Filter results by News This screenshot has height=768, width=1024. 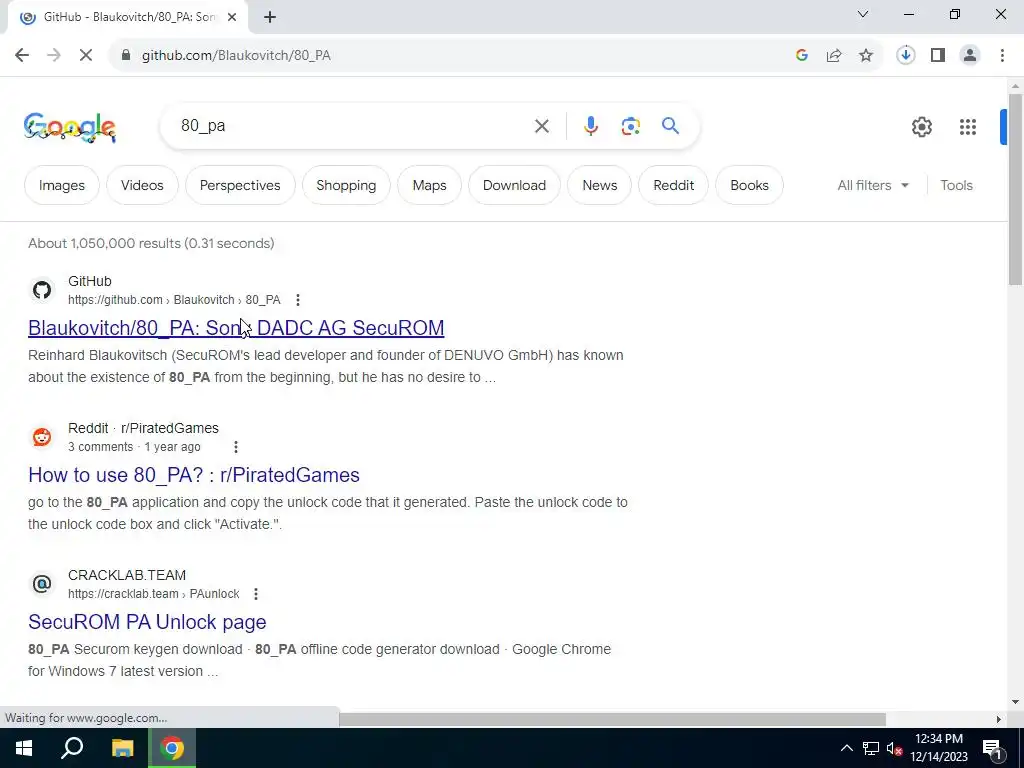600,185
